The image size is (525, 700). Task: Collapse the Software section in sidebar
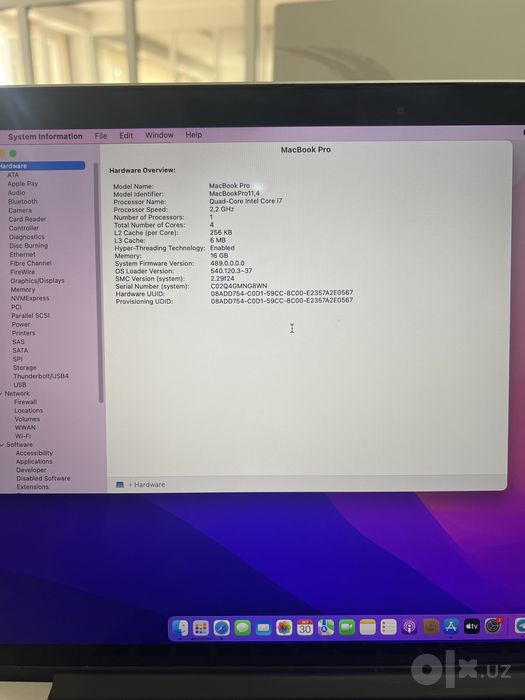point(3,445)
